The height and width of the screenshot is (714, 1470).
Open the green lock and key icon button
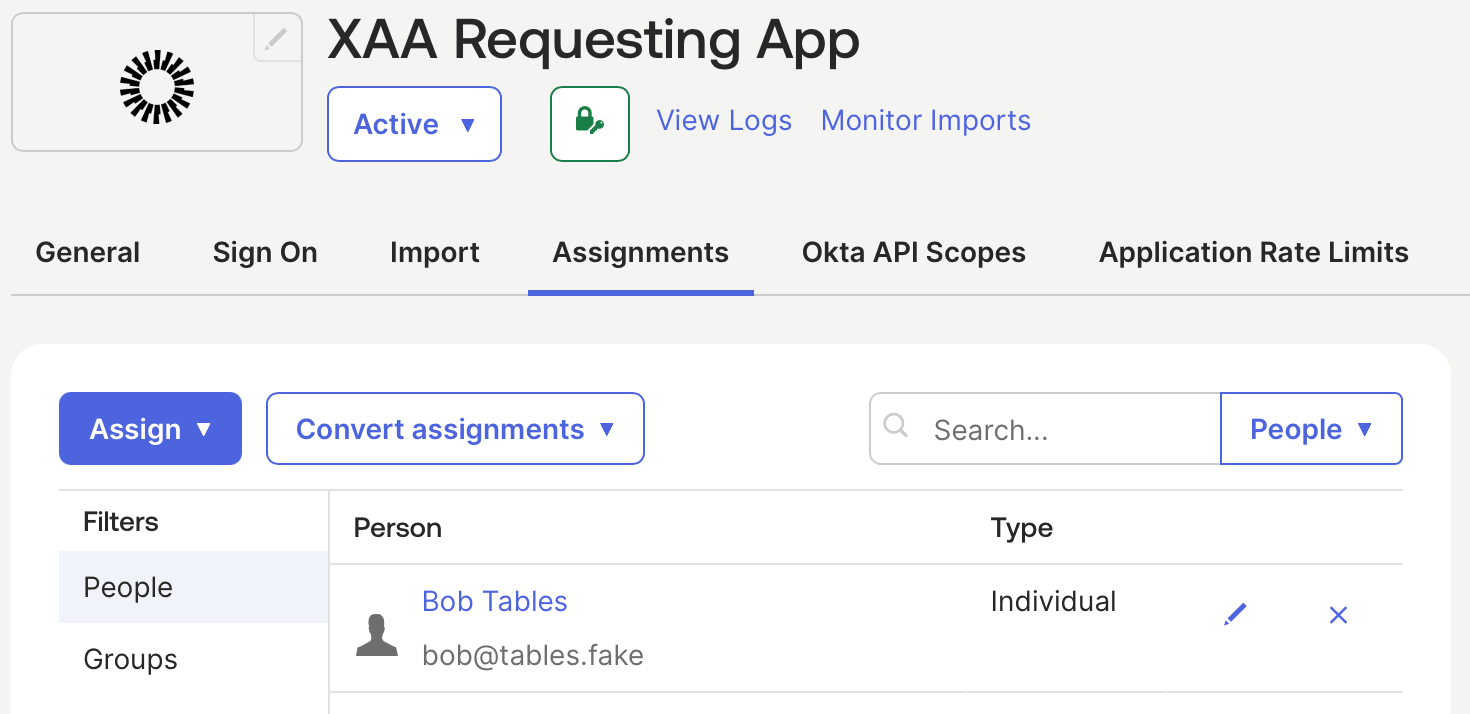click(x=590, y=123)
